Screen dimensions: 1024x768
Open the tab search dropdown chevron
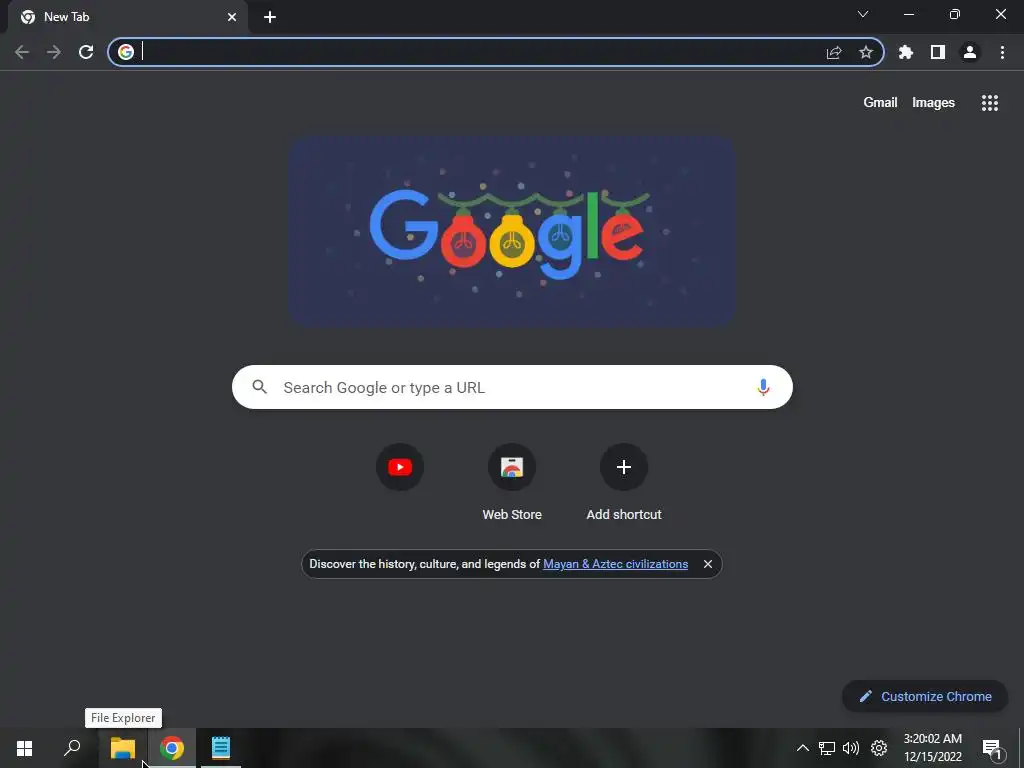(863, 14)
